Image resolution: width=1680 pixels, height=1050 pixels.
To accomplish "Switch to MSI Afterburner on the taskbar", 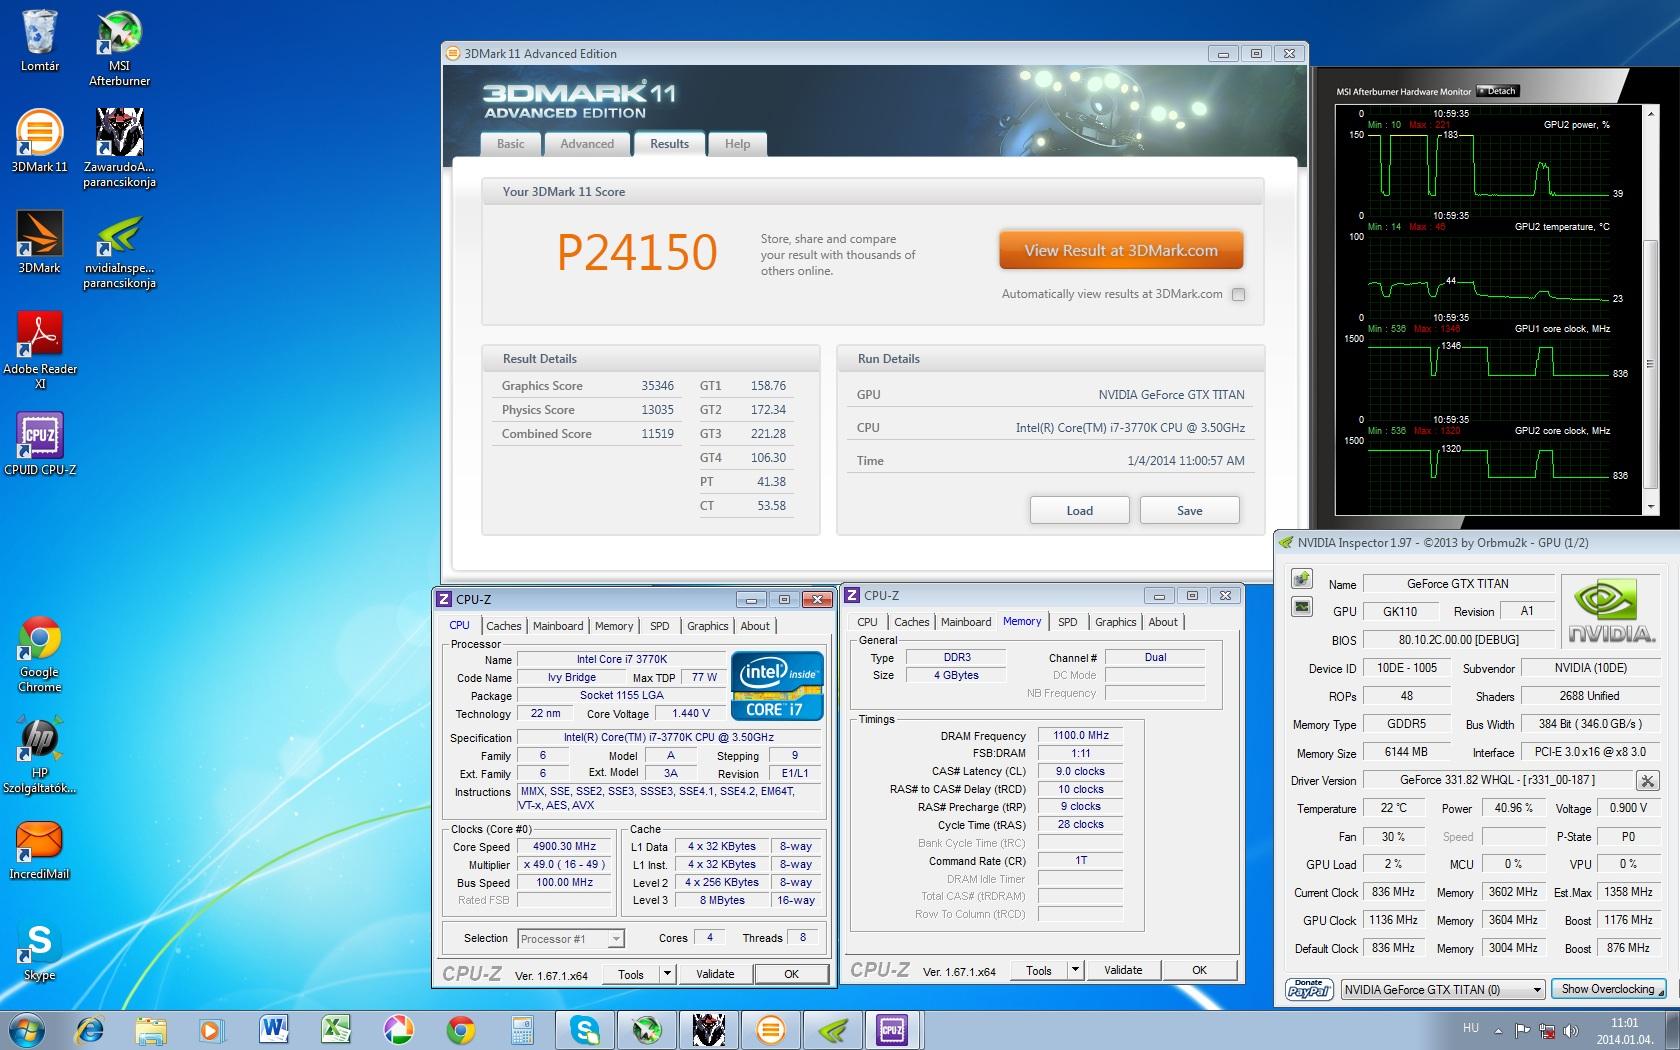I will click(646, 1029).
